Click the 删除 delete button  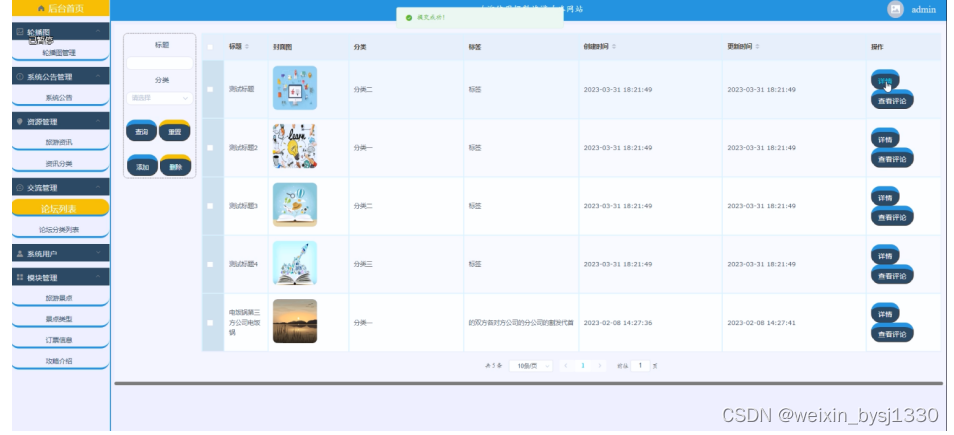[175, 167]
